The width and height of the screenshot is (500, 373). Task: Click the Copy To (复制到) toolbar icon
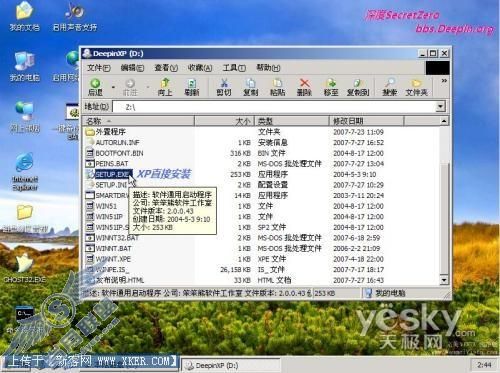point(358,87)
